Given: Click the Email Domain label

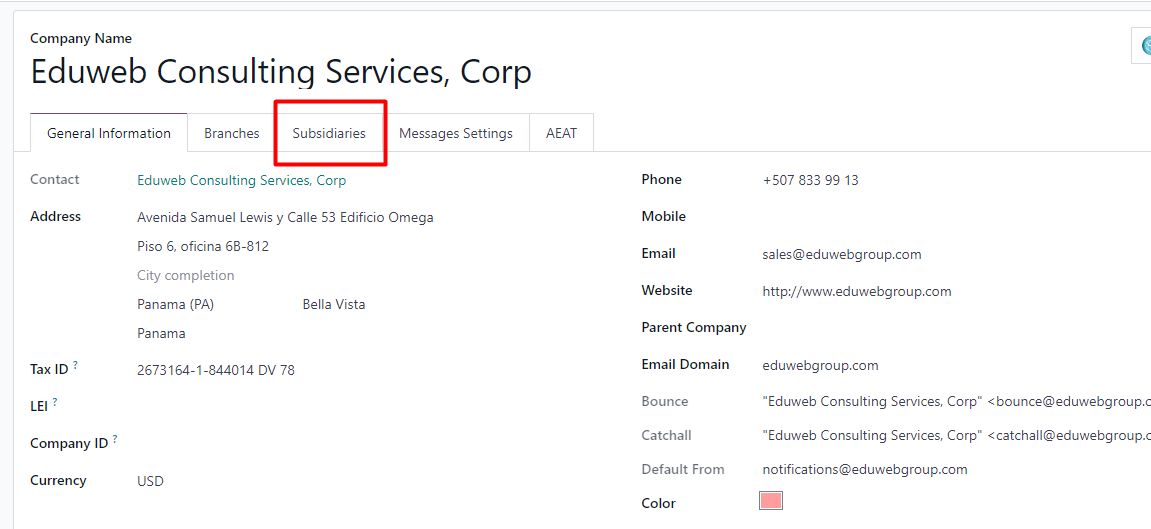Looking at the screenshot, I should pyautogui.click(x=686, y=365).
